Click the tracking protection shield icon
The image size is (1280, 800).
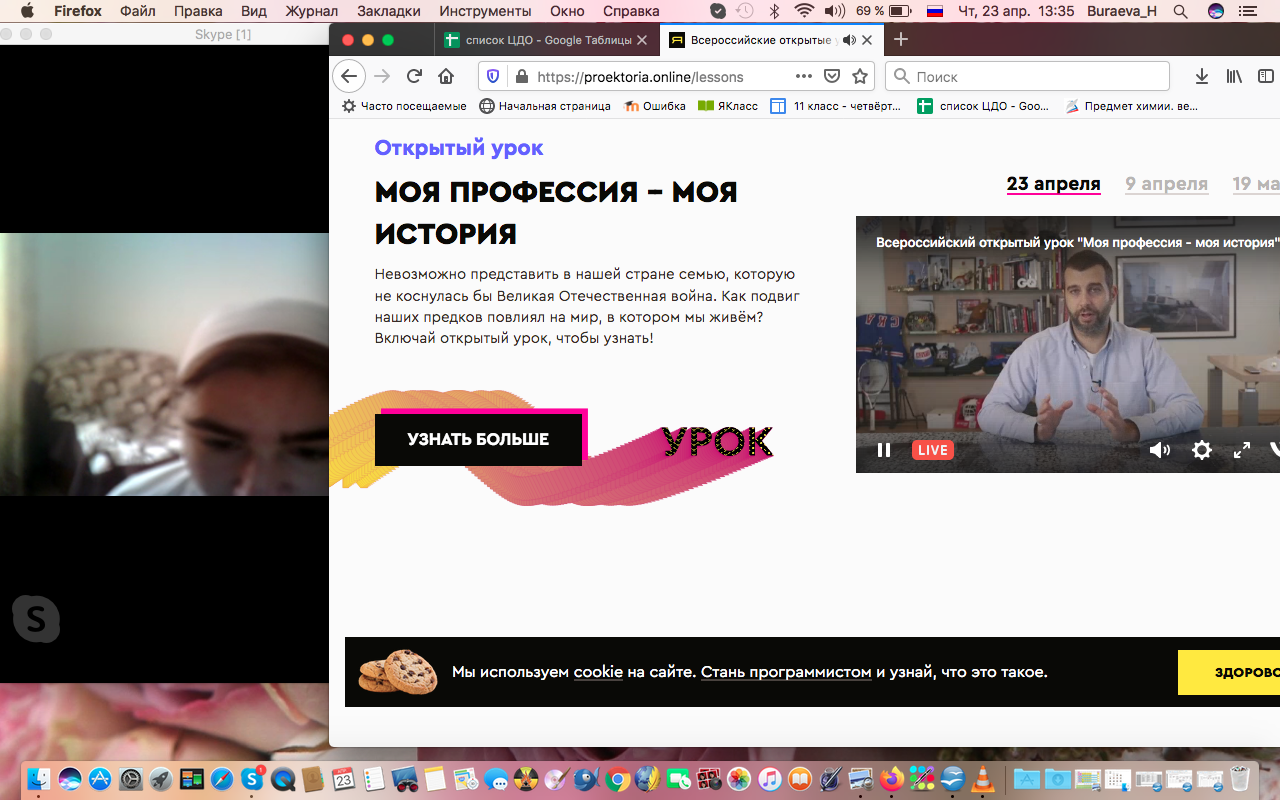[x=493, y=77]
